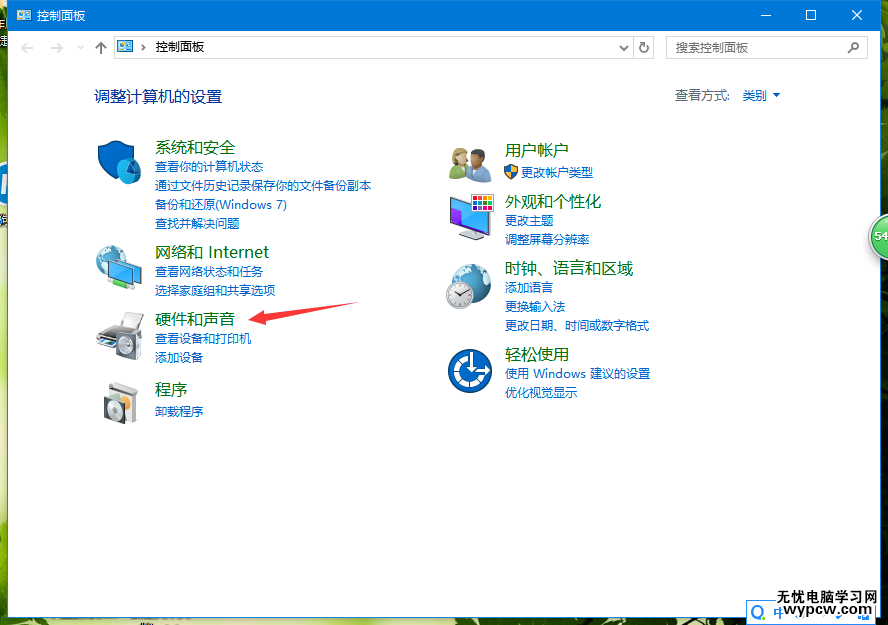Go up one level with the up arrow

point(101,48)
